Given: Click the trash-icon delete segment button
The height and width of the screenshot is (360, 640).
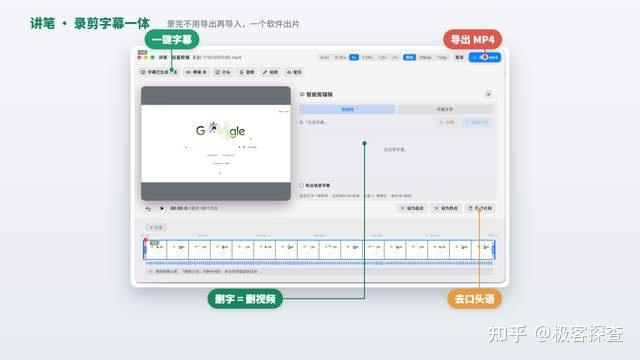Looking at the screenshot, I should (x=480, y=208).
